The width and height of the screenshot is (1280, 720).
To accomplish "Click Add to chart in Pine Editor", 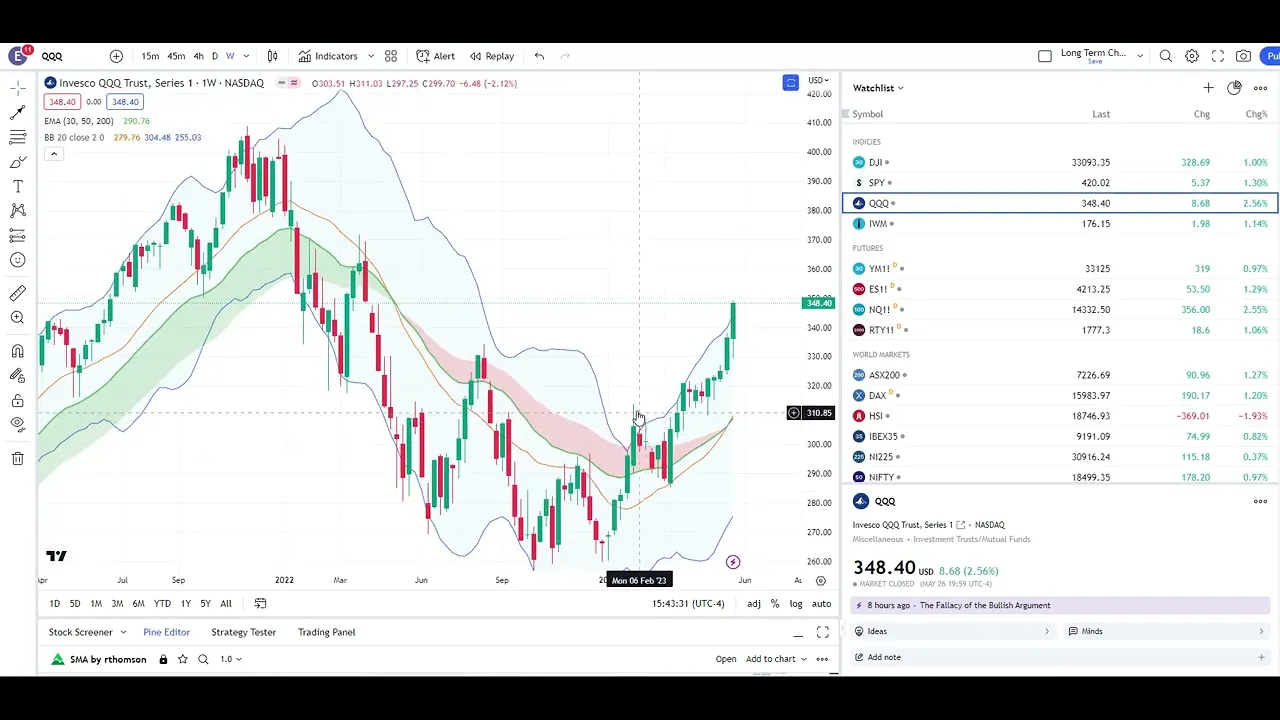I will click(x=770, y=659).
